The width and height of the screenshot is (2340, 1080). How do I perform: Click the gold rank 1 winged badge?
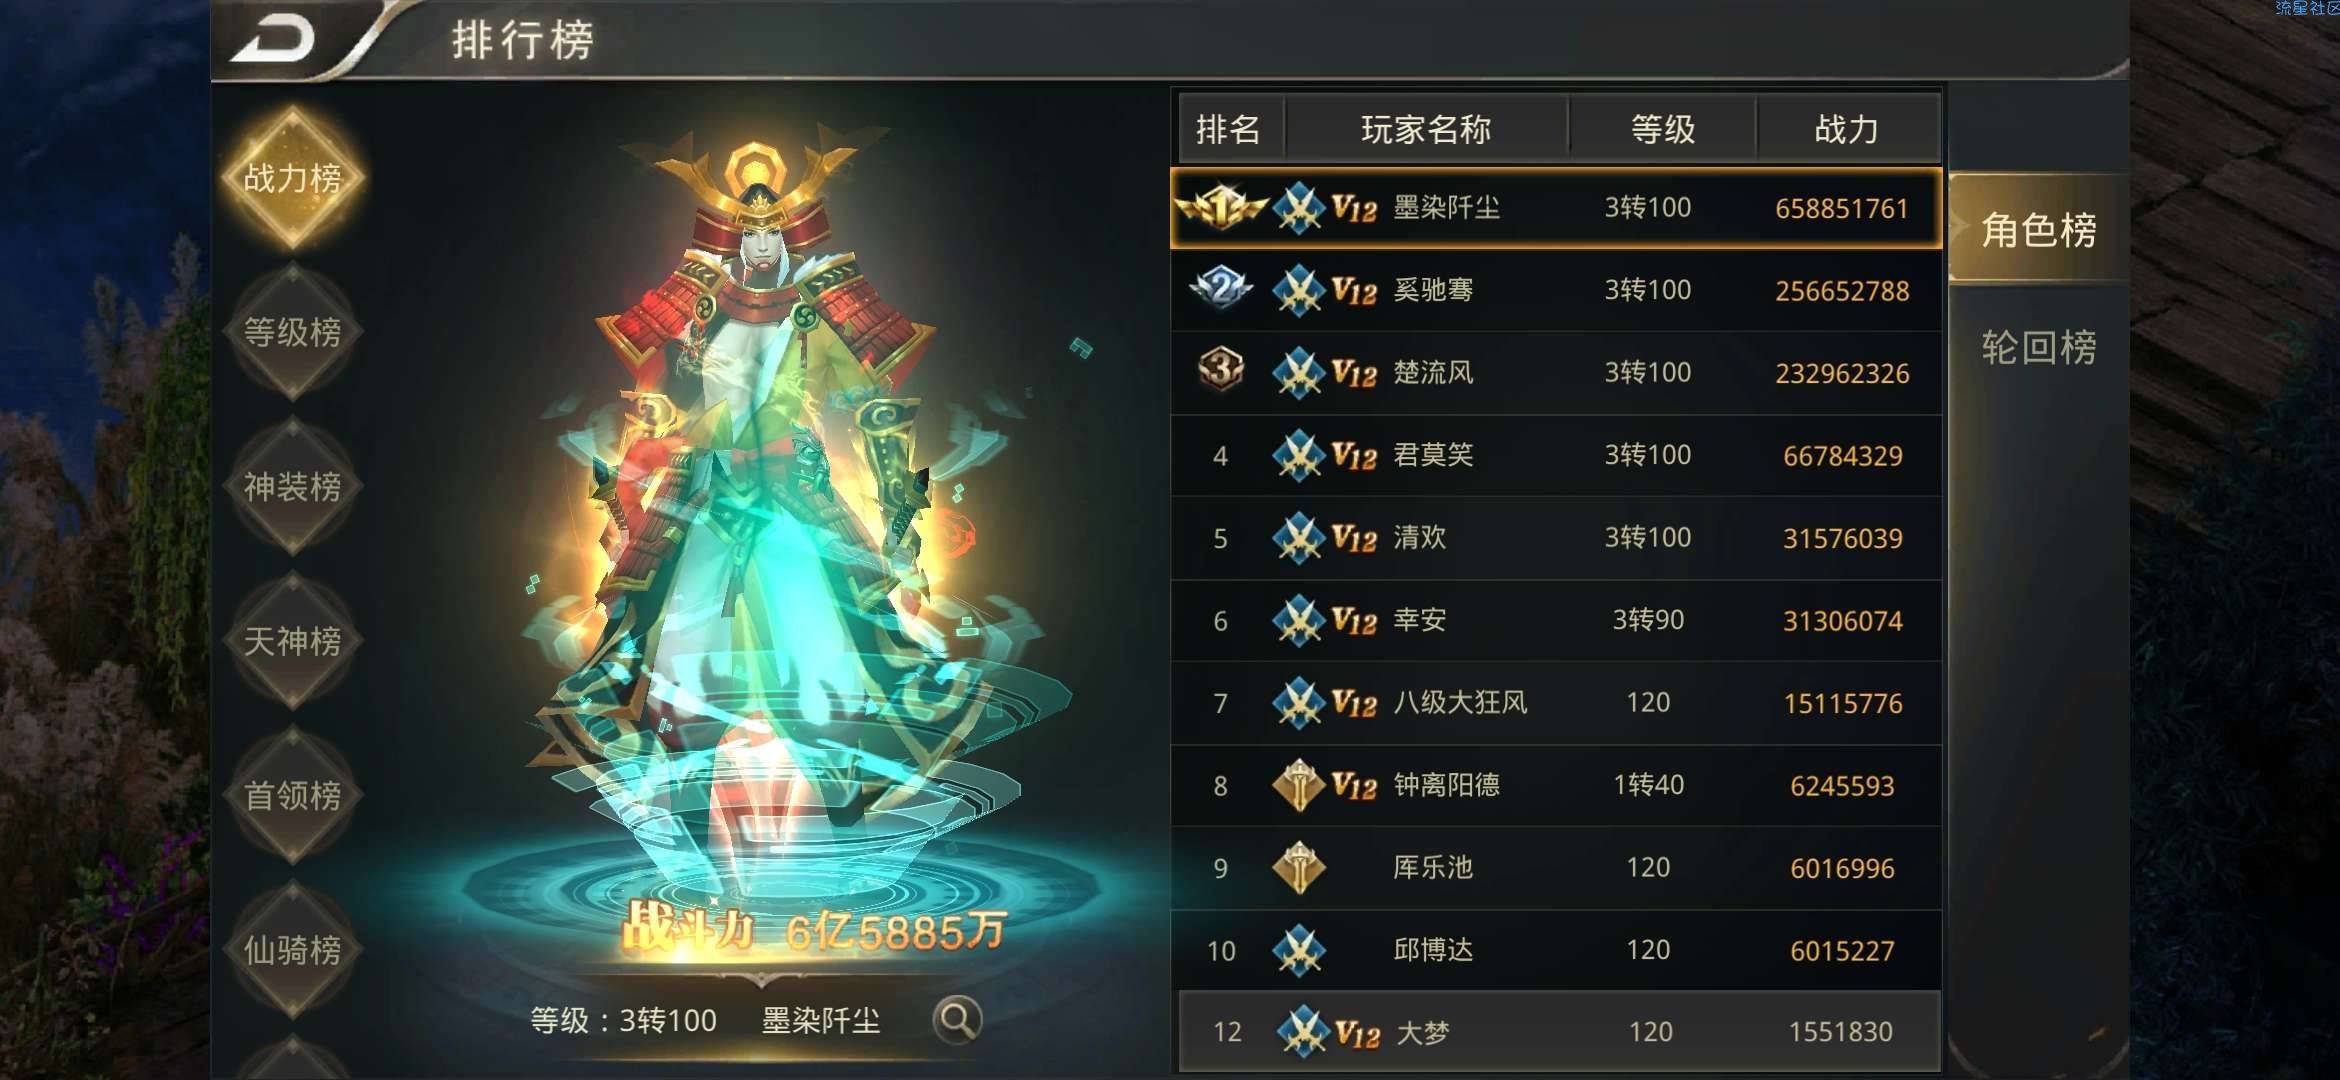pyautogui.click(x=1221, y=208)
